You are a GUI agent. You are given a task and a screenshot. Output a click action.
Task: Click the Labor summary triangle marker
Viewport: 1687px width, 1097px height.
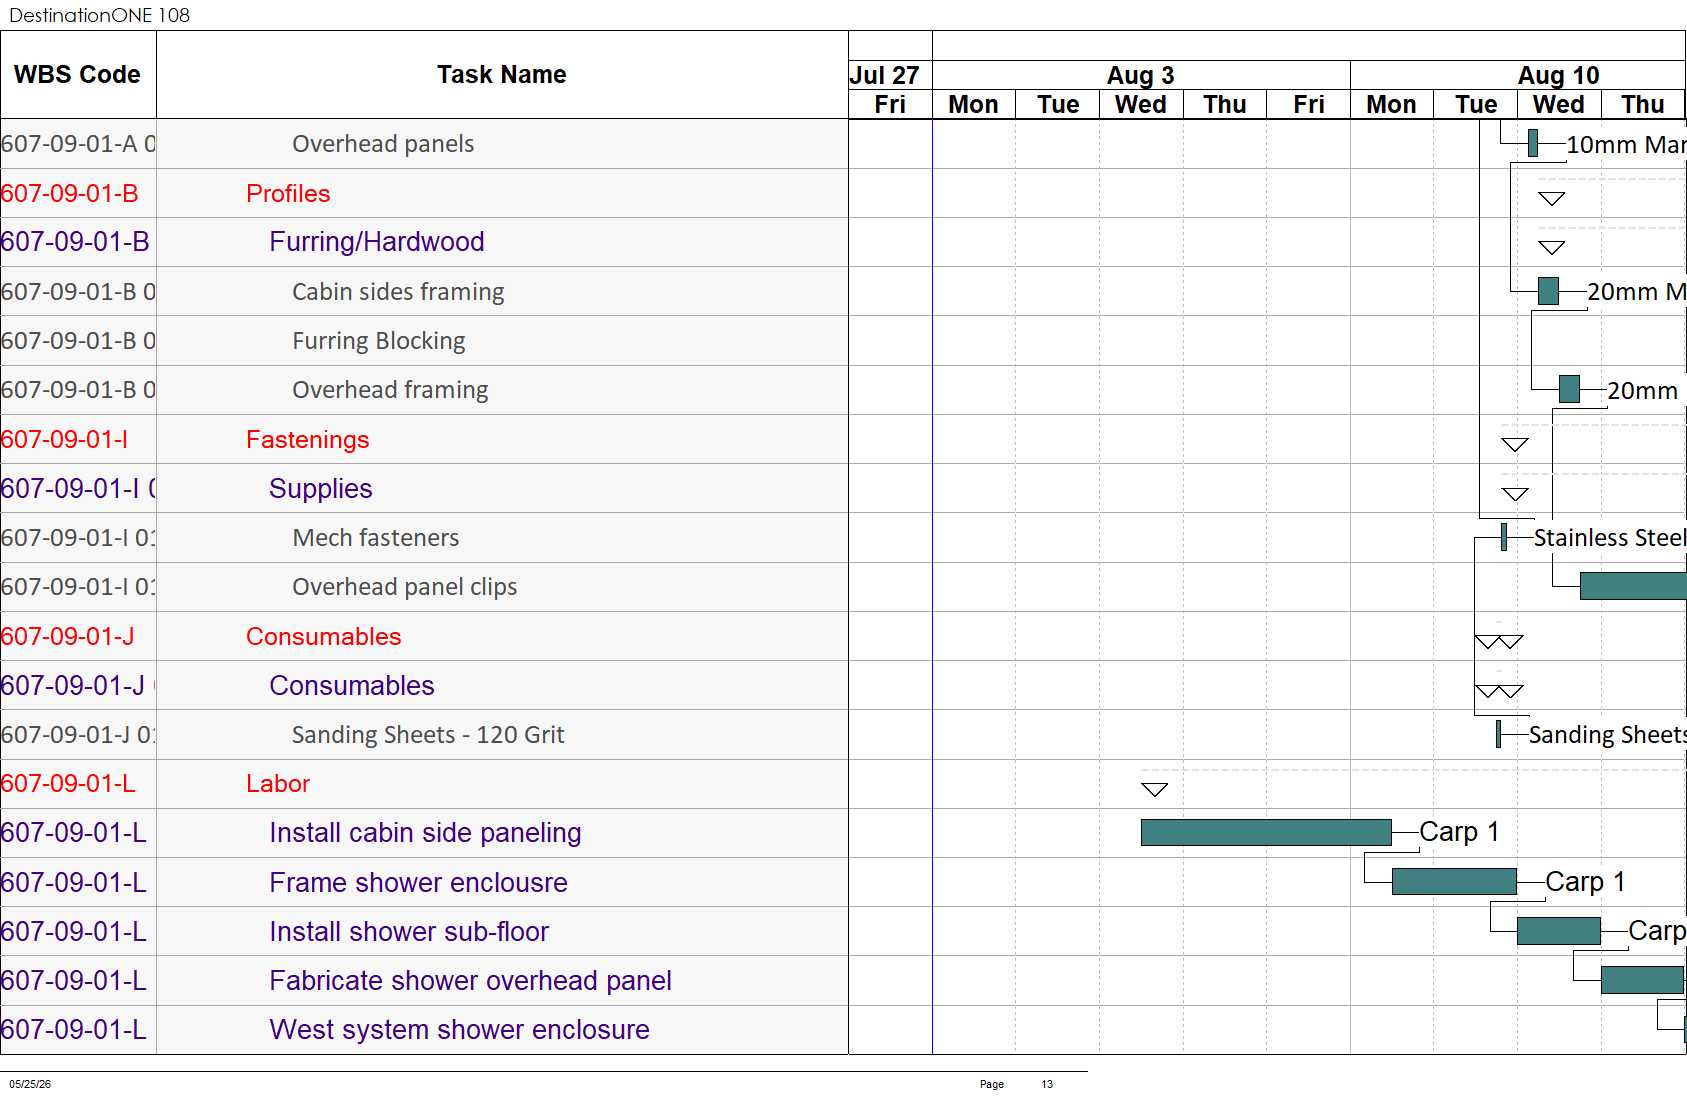click(x=1155, y=789)
